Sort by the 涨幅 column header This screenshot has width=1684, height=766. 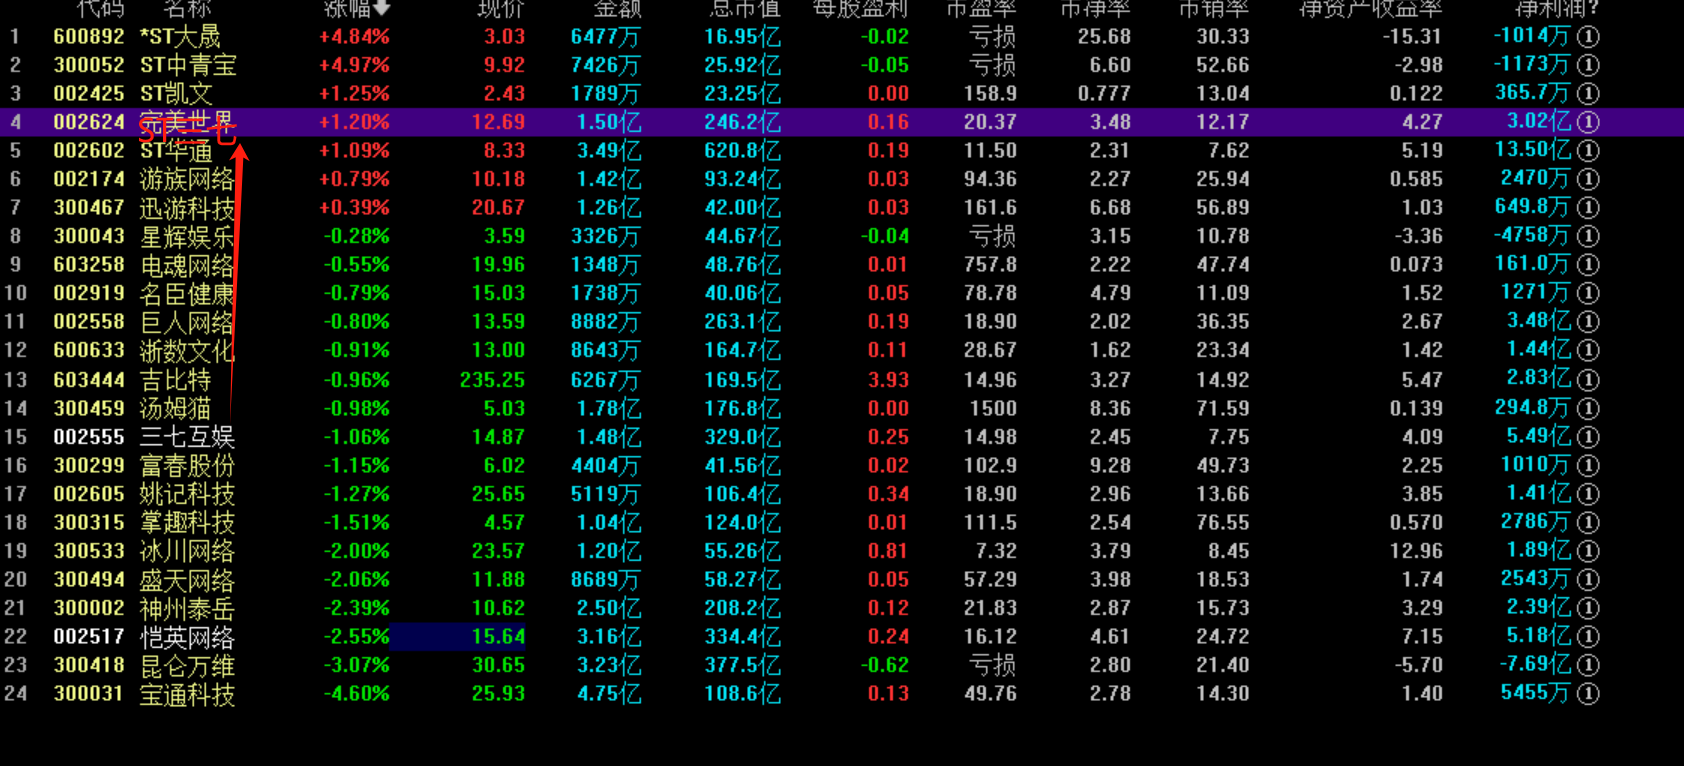[x=357, y=9]
